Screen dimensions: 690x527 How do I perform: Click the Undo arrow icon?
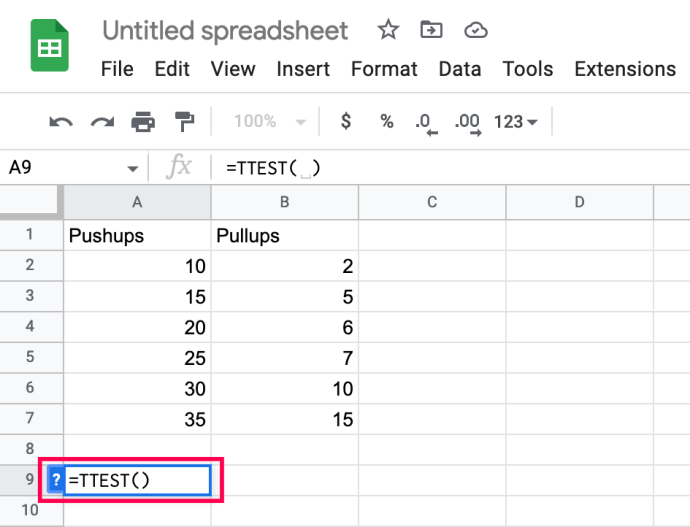pyautogui.click(x=61, y=122)
